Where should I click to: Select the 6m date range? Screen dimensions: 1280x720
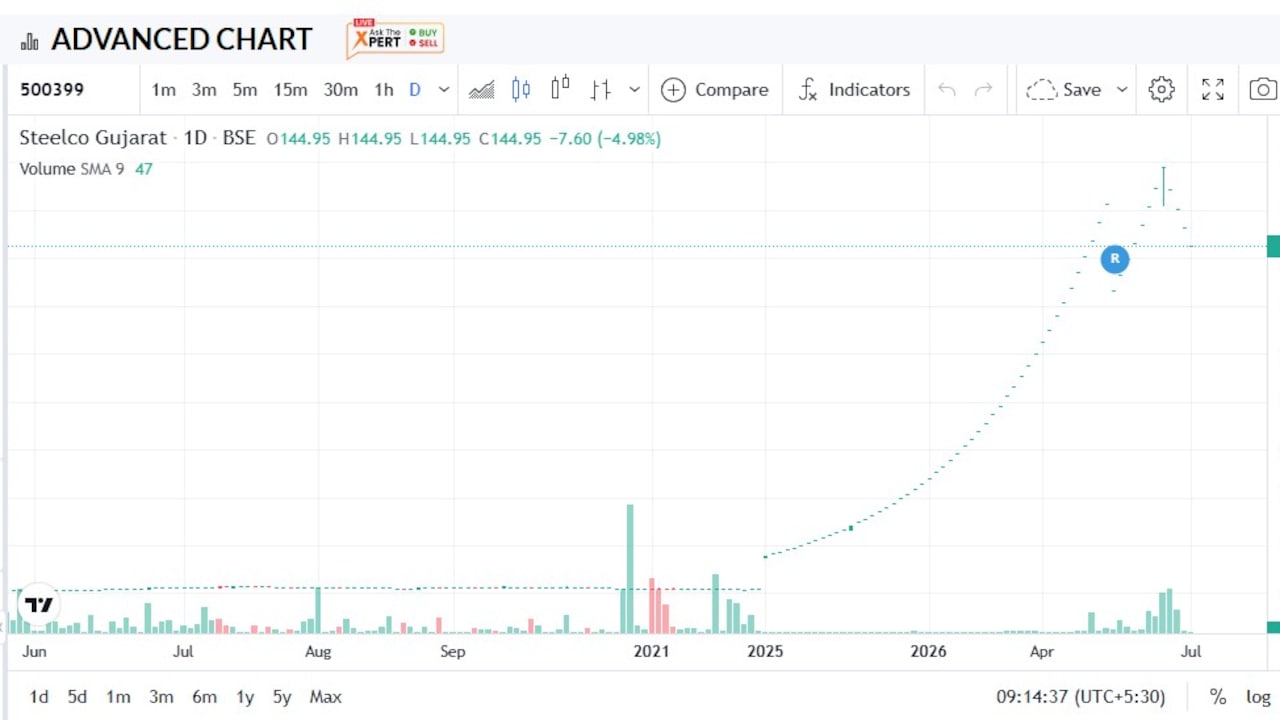point(204,697)
